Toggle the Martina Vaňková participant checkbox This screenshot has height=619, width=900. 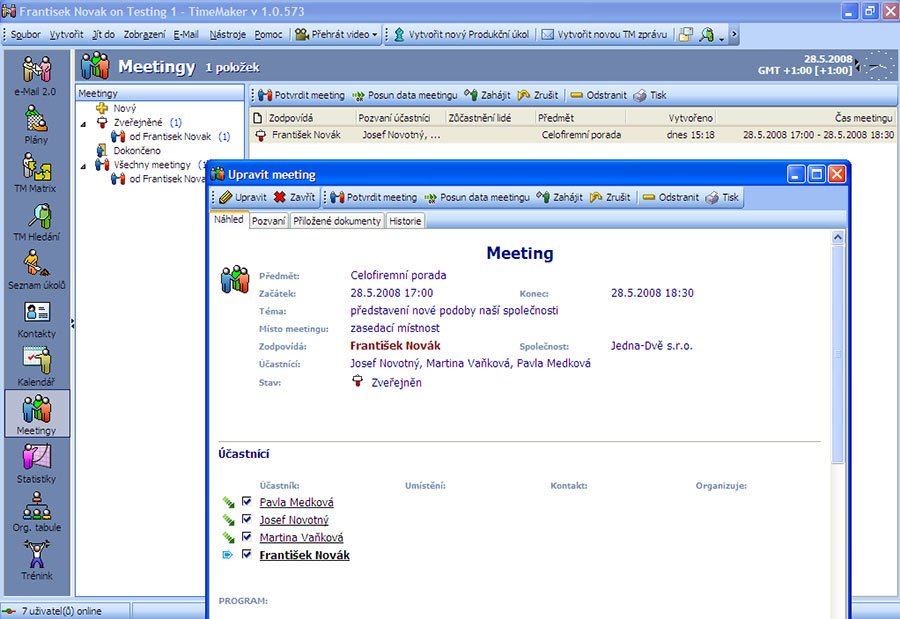(247, 537)
